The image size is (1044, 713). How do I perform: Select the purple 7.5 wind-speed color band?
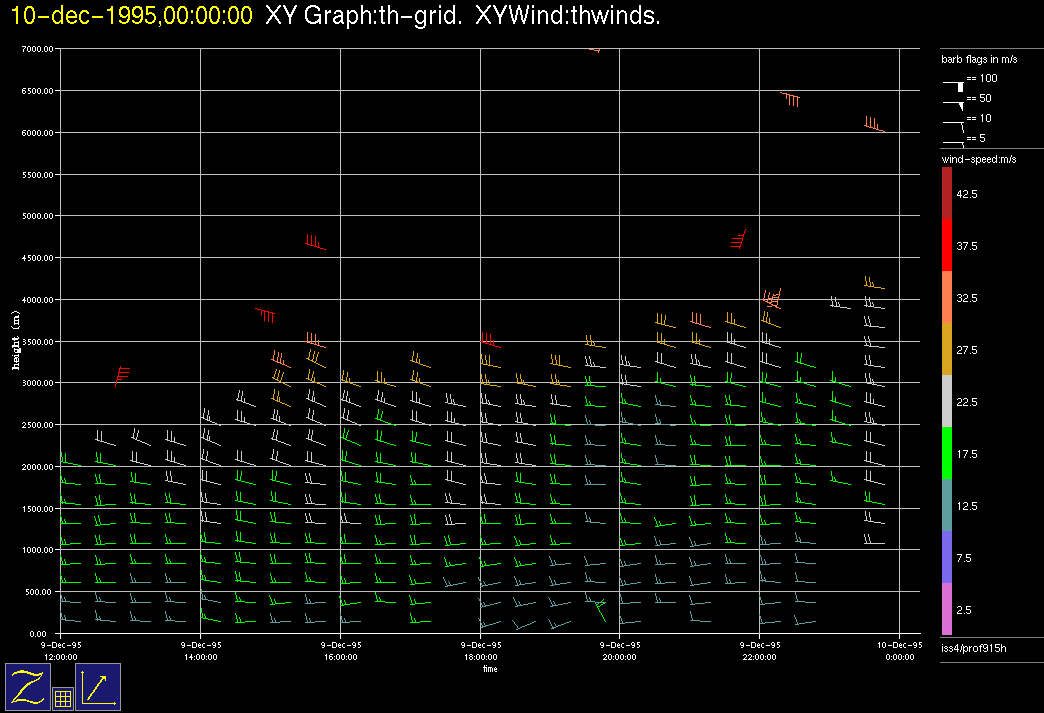click(x=946, y=557)
